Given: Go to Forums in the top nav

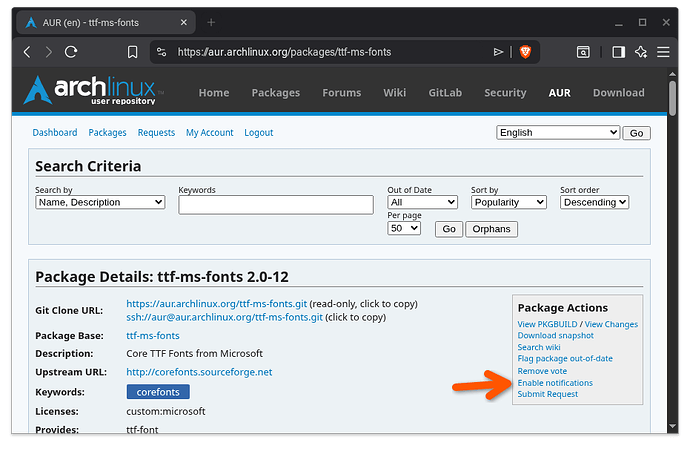Looking at the screenshot, I should (341, 93).
